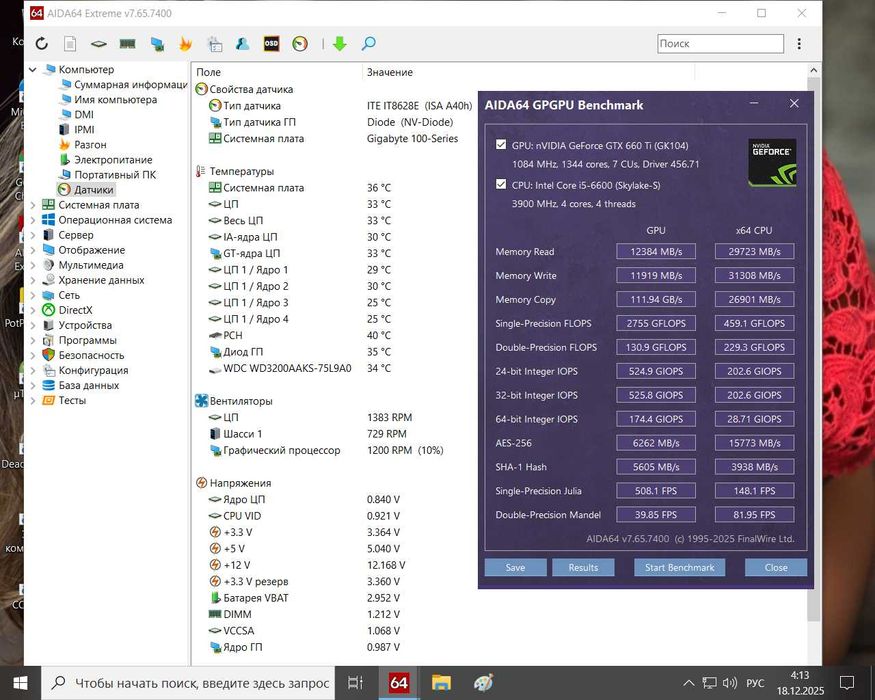The image size is (875, 700).
Task: Launch the system stability test flame icon
Action: tap(185, 44)
